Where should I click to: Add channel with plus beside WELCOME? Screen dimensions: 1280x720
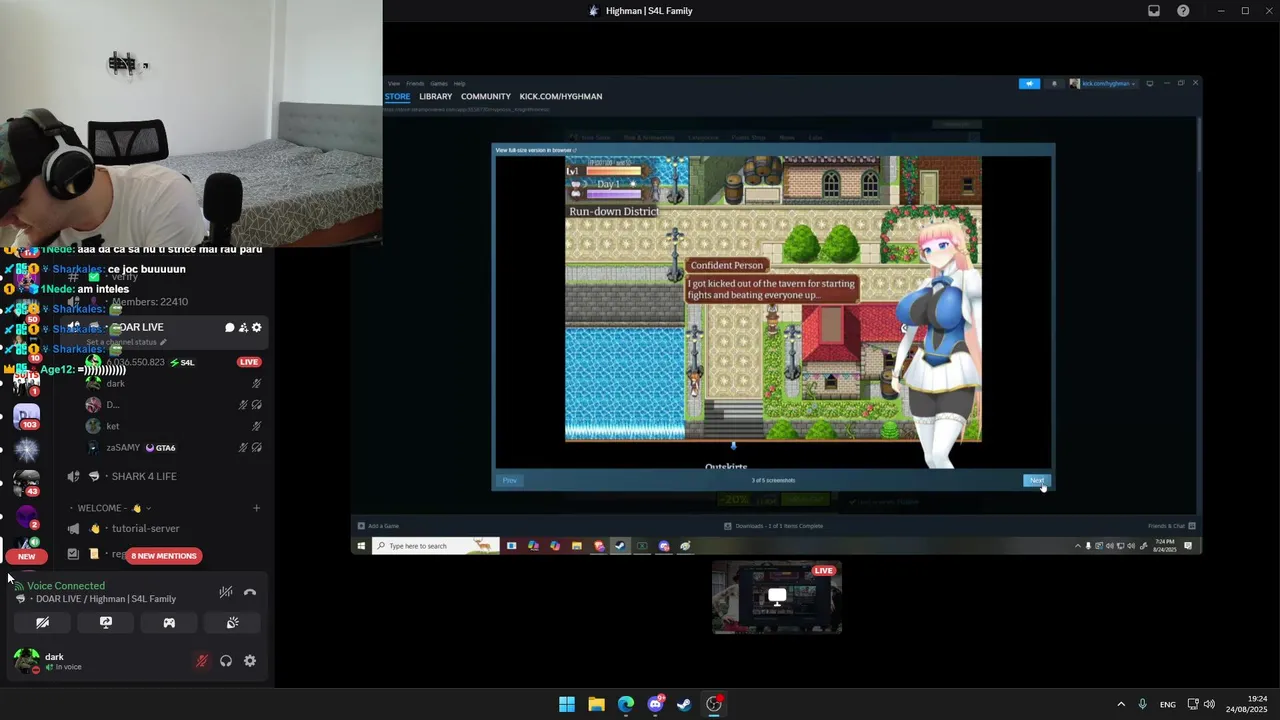click(x=256, y=508)
